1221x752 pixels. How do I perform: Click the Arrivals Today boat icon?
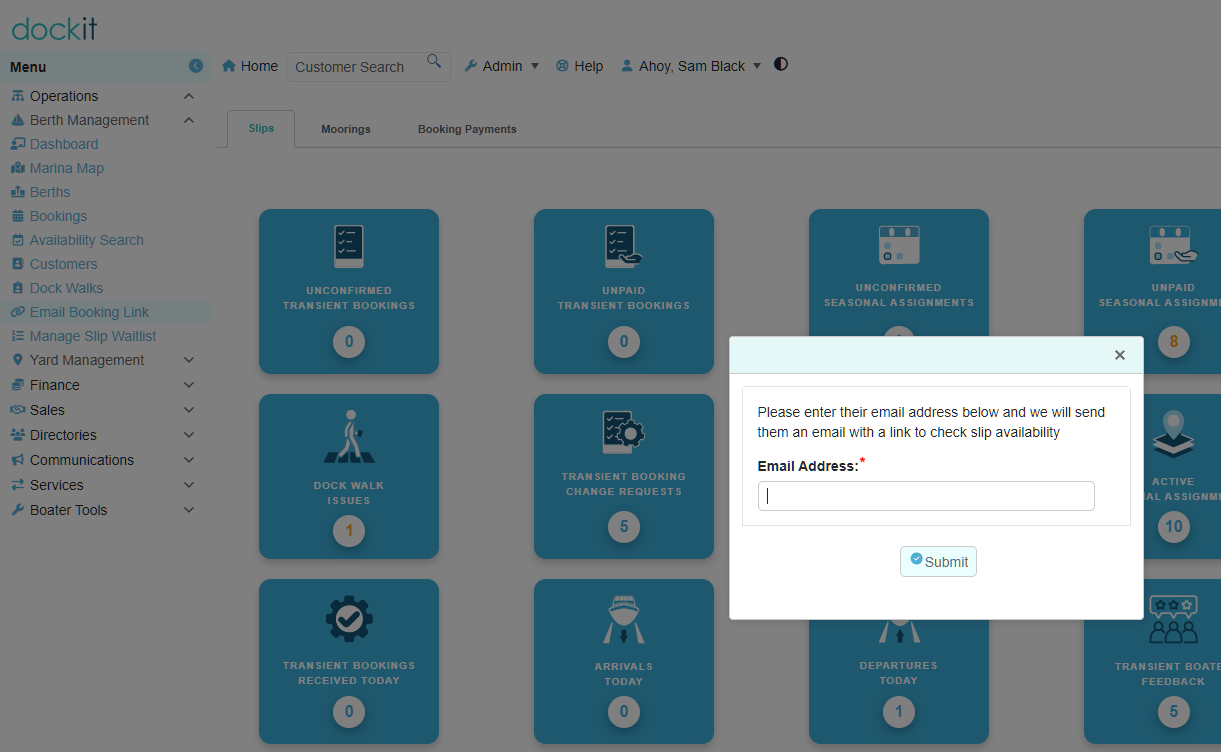pos(624,621)
